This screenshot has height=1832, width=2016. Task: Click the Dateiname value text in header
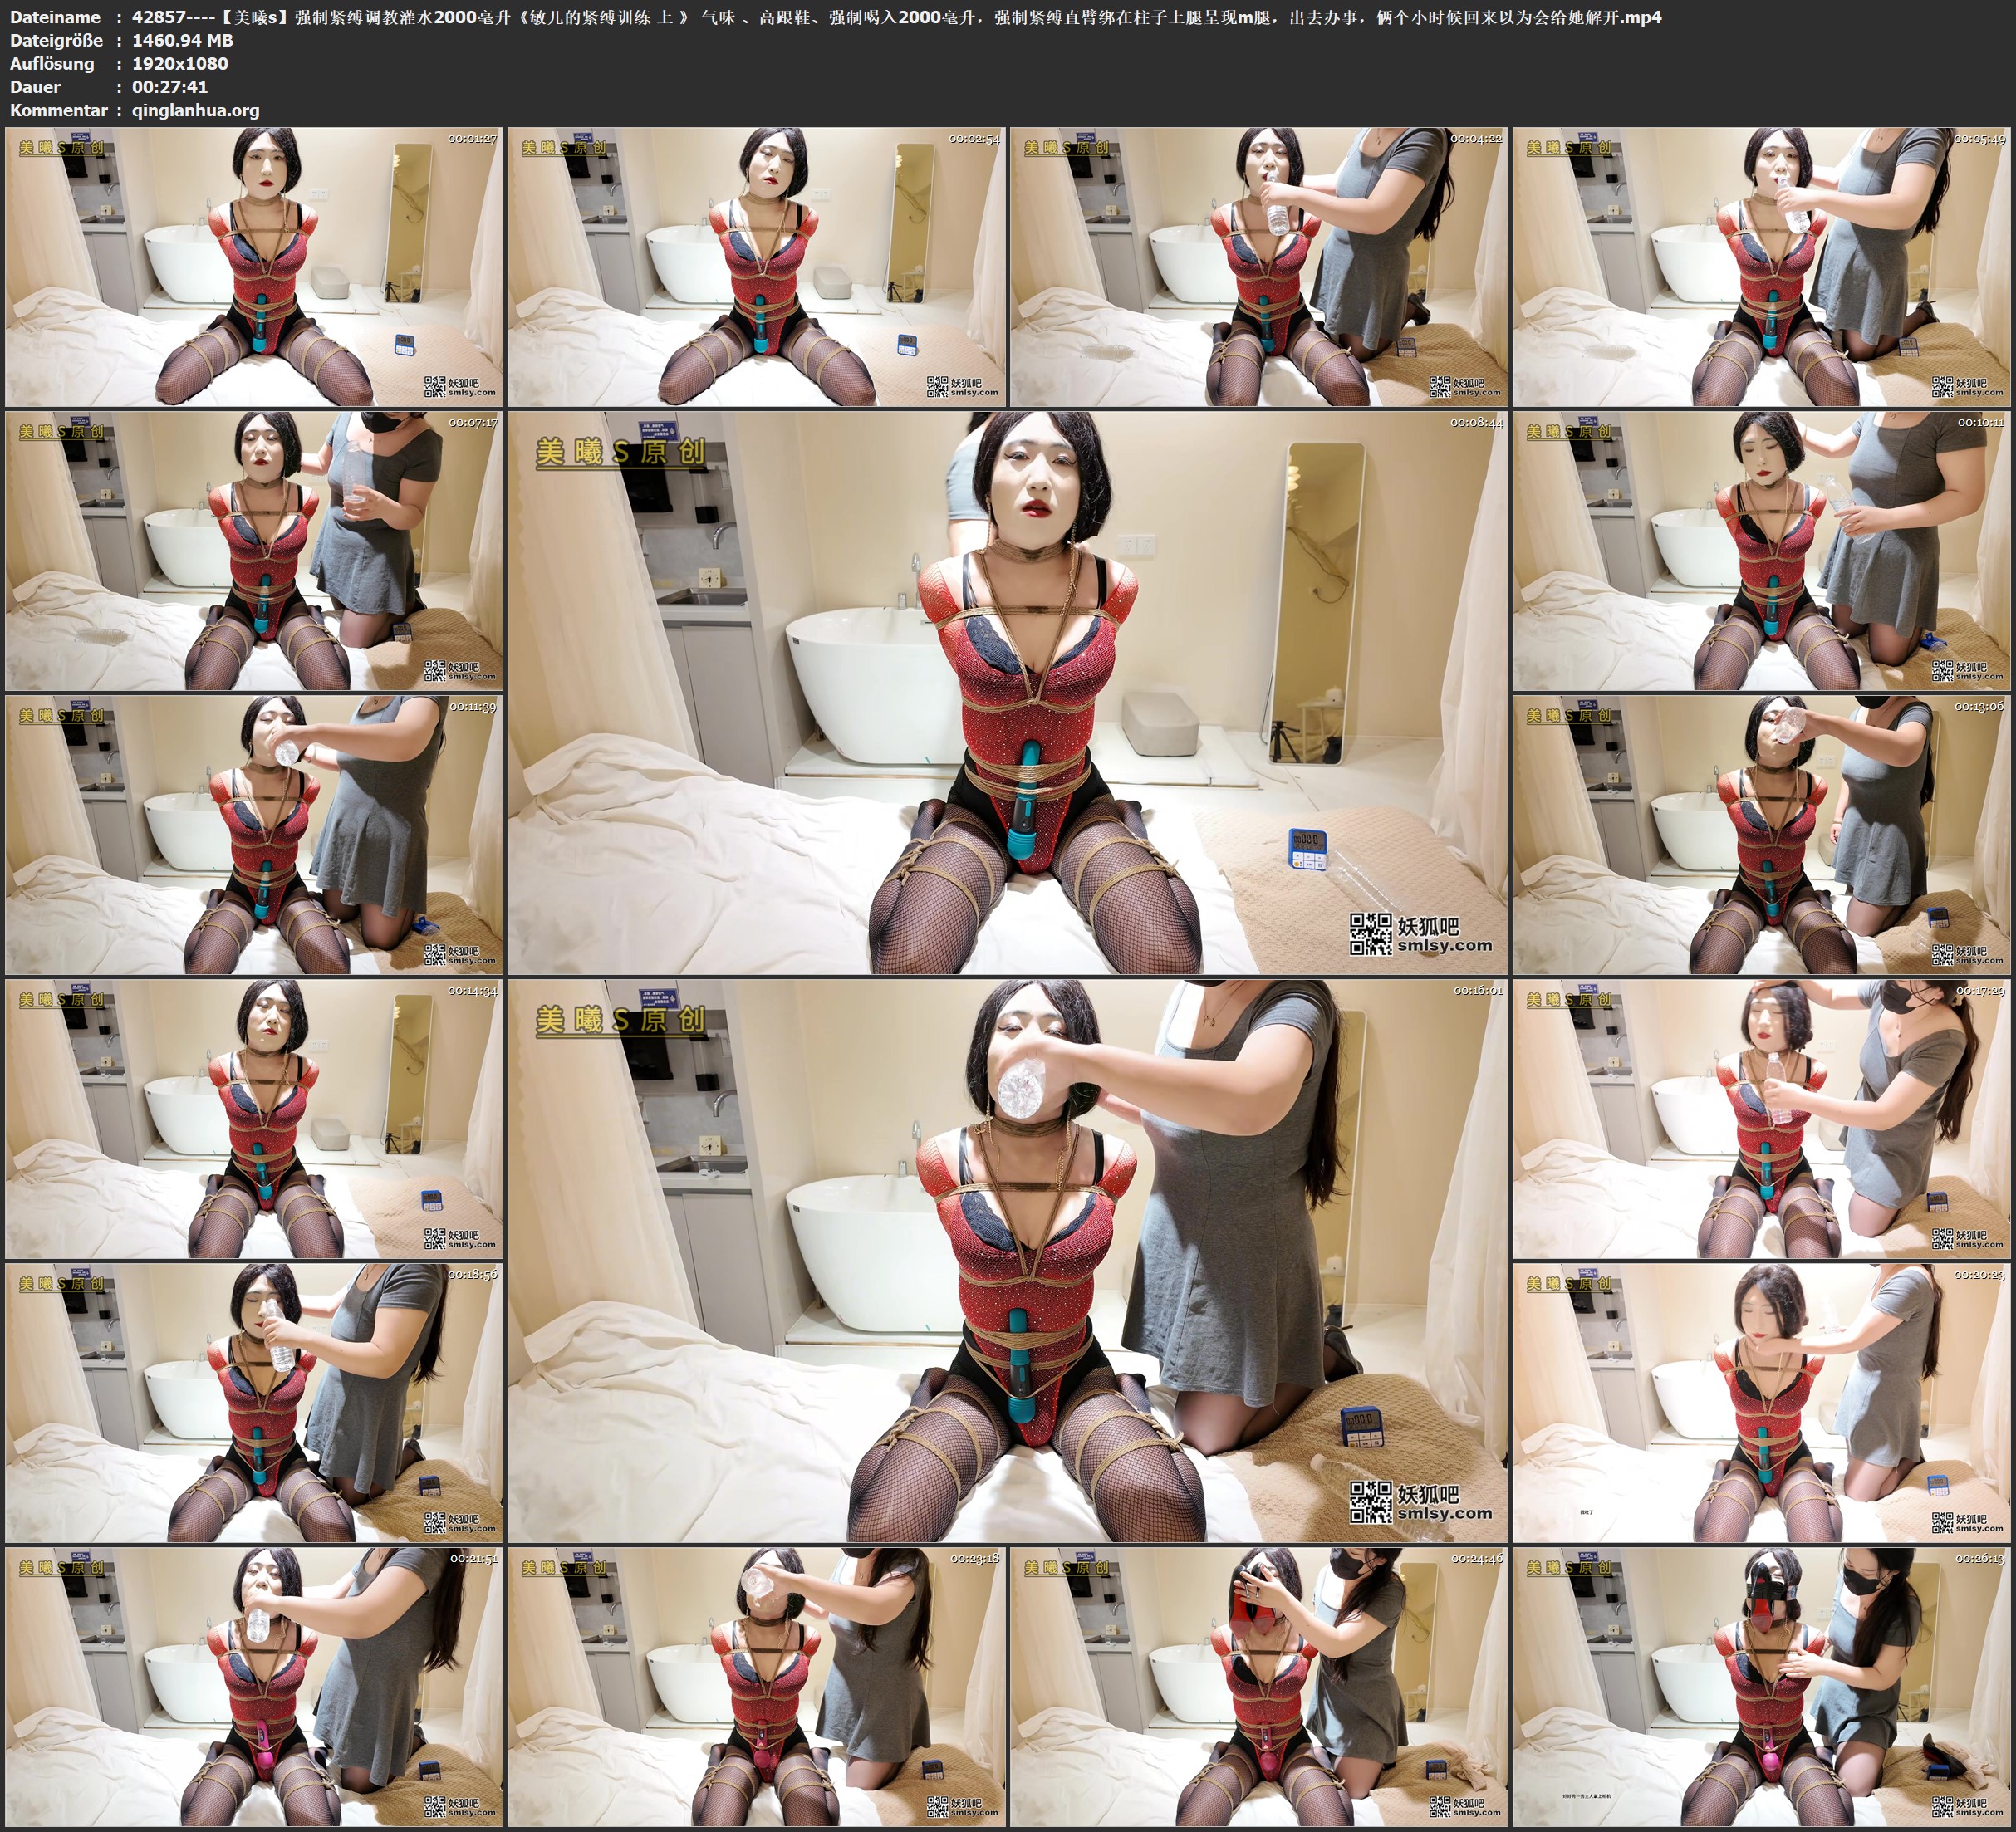coord(896,17)
